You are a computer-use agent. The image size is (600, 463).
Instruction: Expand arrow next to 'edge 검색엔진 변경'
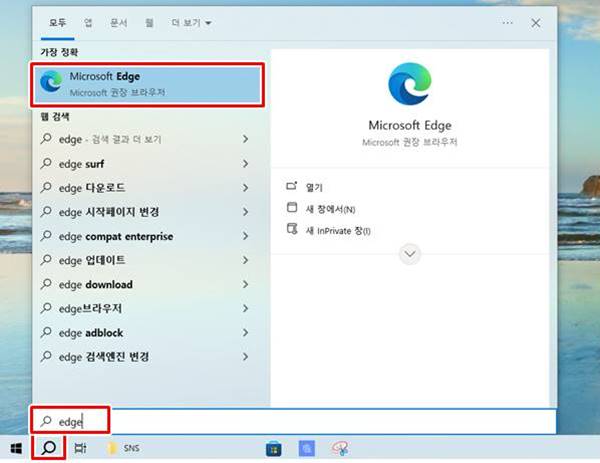point(245,357)
